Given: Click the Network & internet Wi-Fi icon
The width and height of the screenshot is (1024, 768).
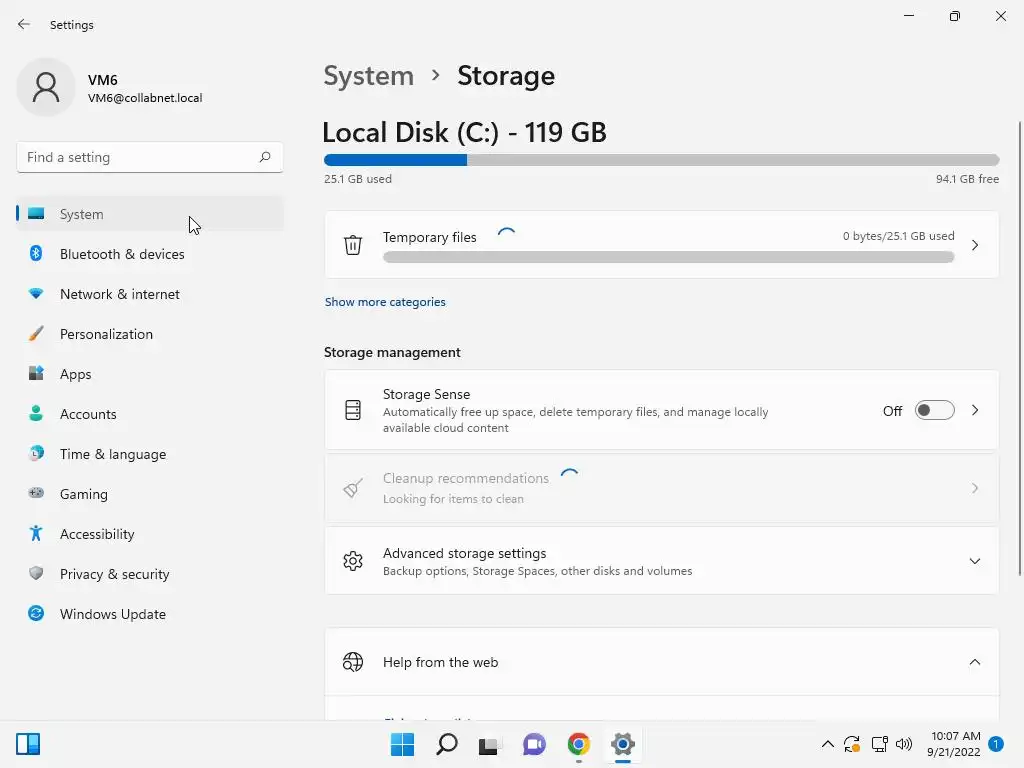Looking at the screenshot, I should pyautogui.click(x=36, y=294).
